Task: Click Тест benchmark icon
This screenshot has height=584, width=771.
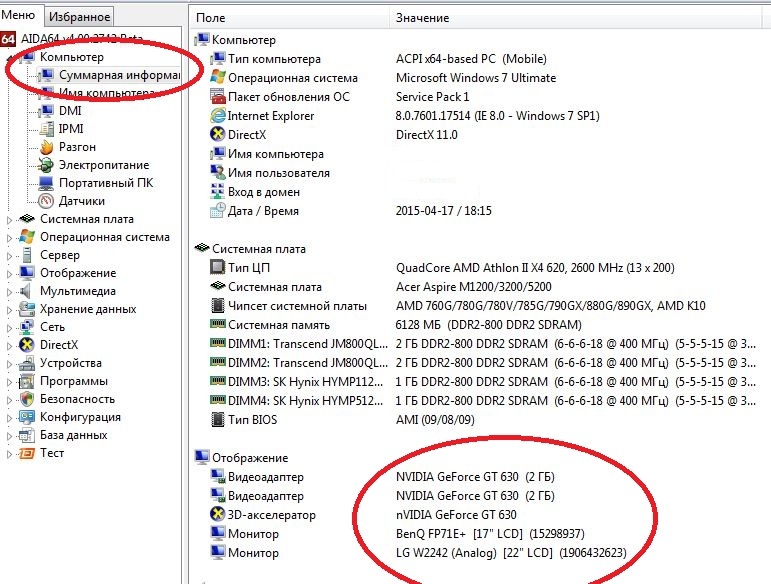Action: coord(27,453)
